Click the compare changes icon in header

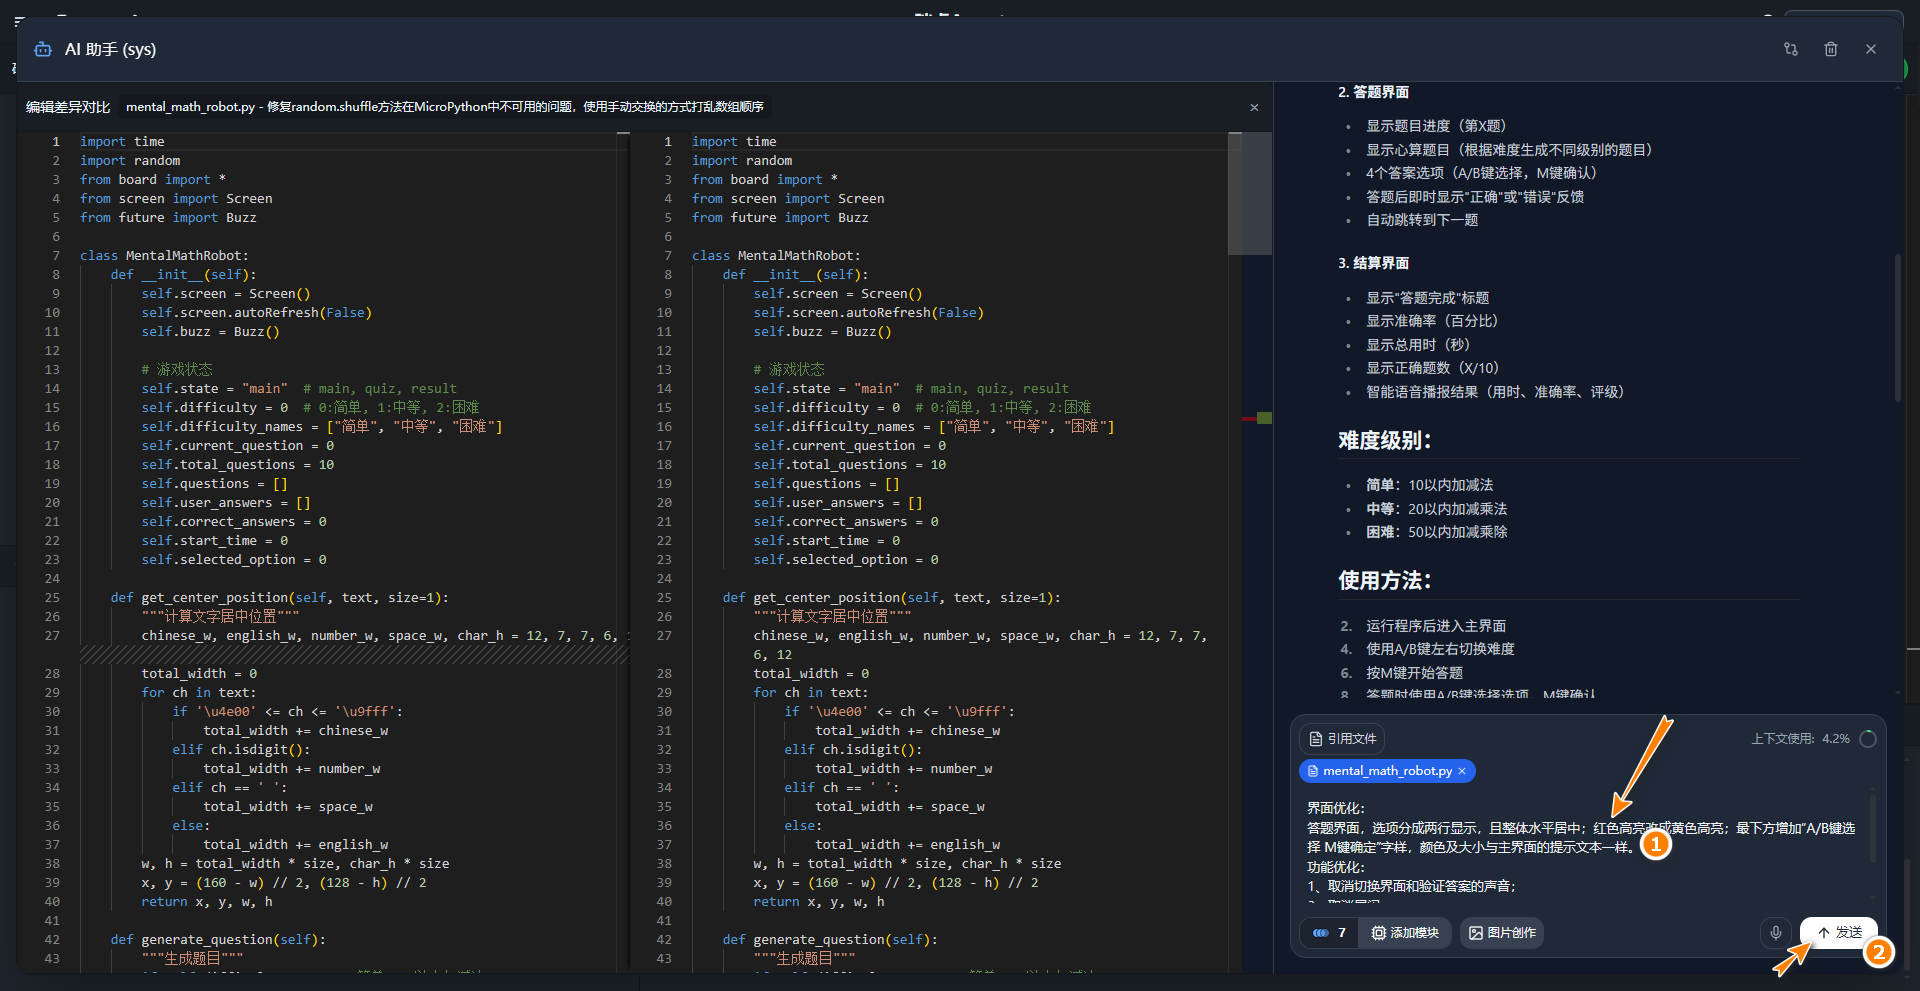coord(1790,49)
